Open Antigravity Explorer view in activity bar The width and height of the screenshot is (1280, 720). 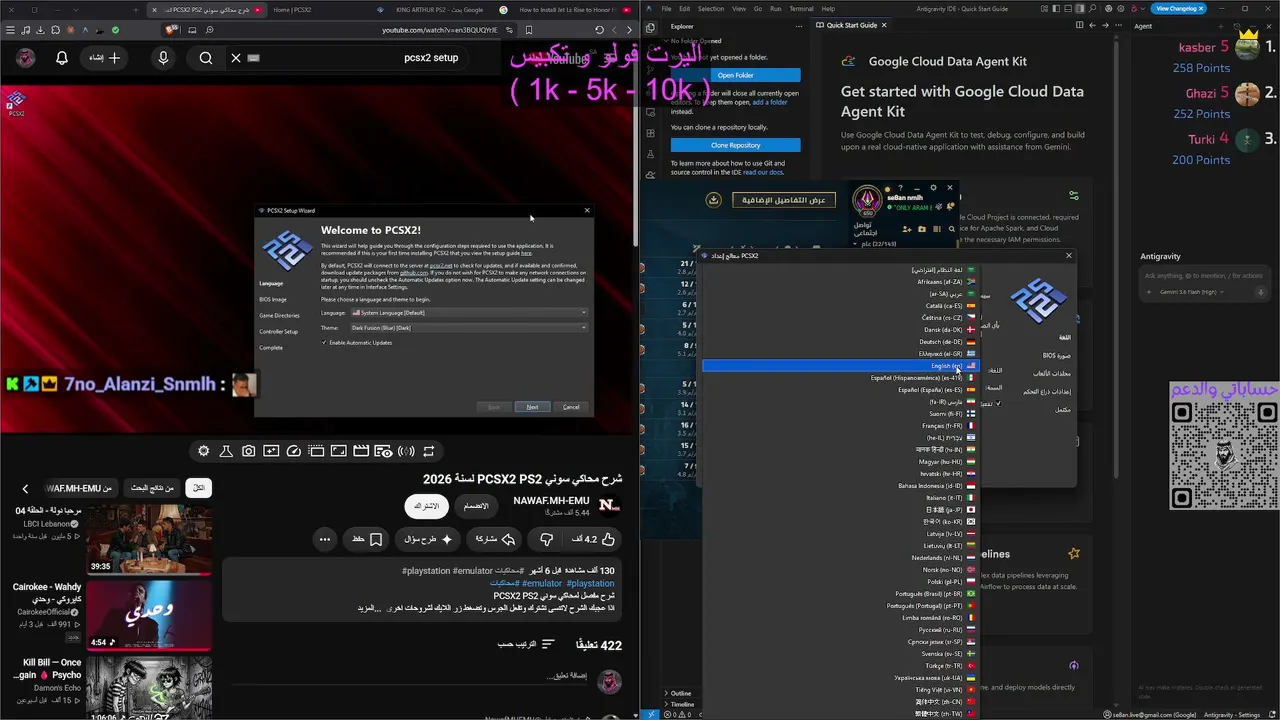(x=651, y=28)
